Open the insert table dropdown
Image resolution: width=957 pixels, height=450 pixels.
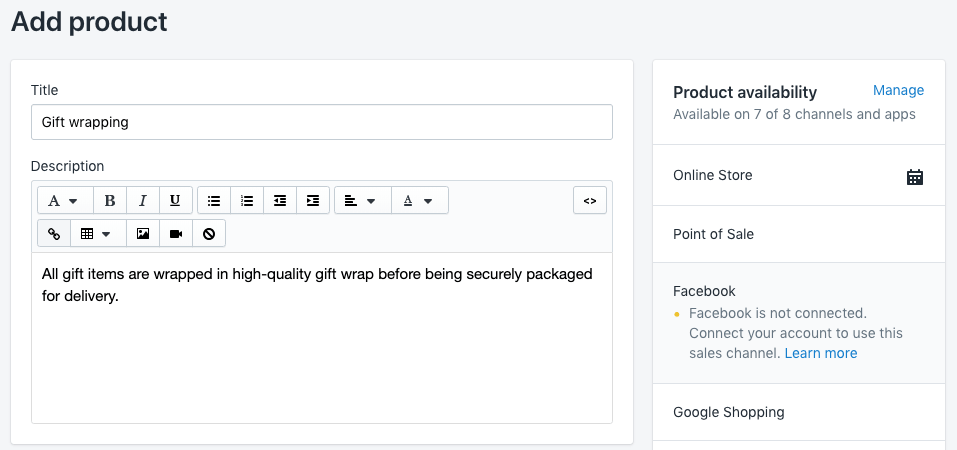pos(98,234)
